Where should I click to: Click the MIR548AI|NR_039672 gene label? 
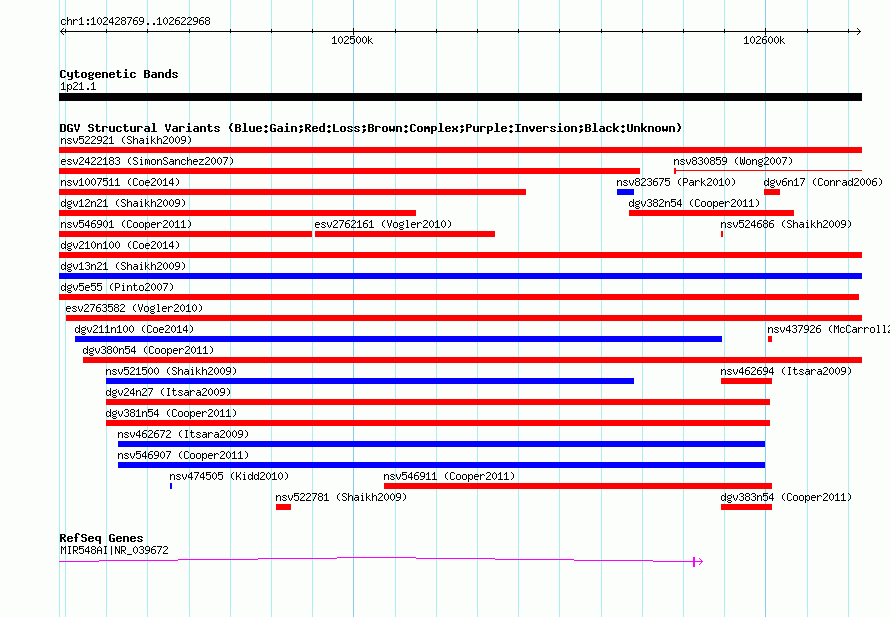coord(114,550)
